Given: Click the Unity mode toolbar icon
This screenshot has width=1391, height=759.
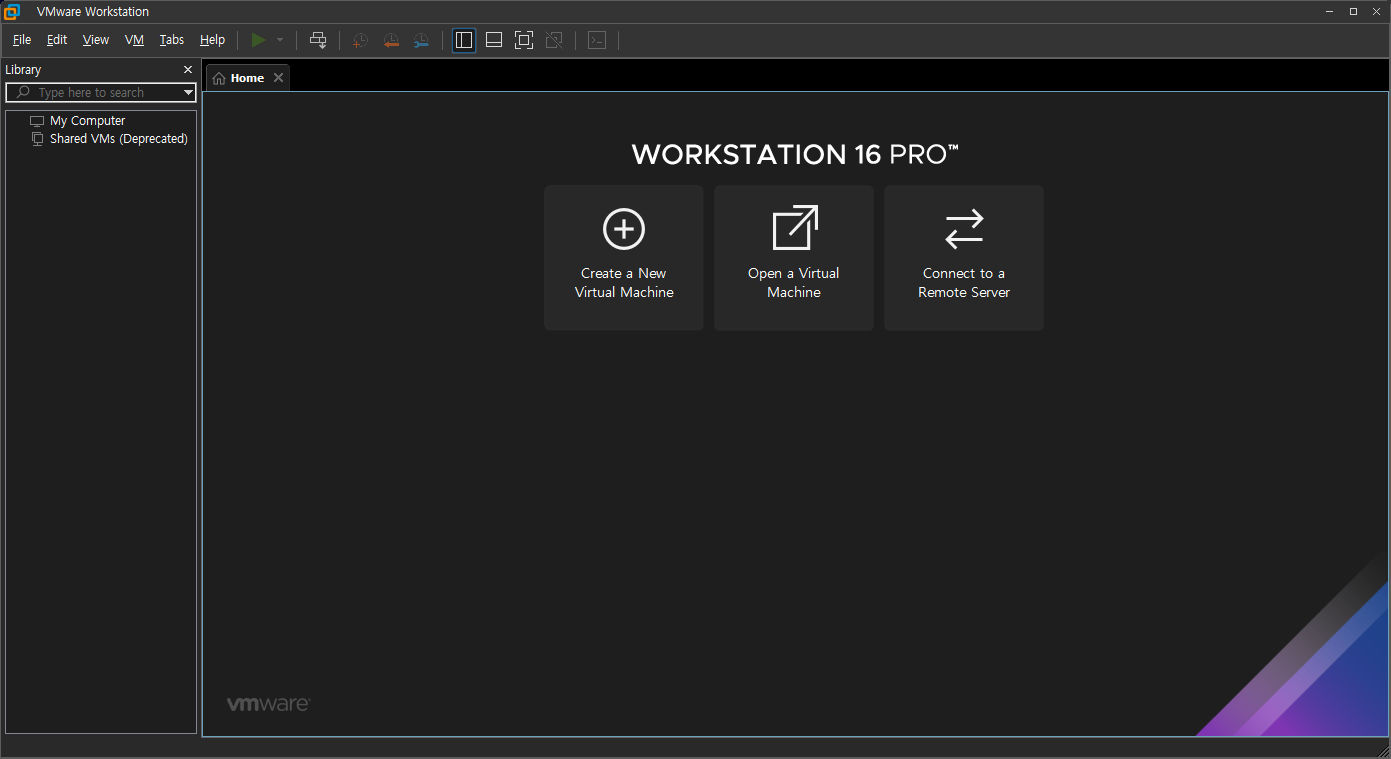Looking at the screenshot, I should (x=554, y=40).
